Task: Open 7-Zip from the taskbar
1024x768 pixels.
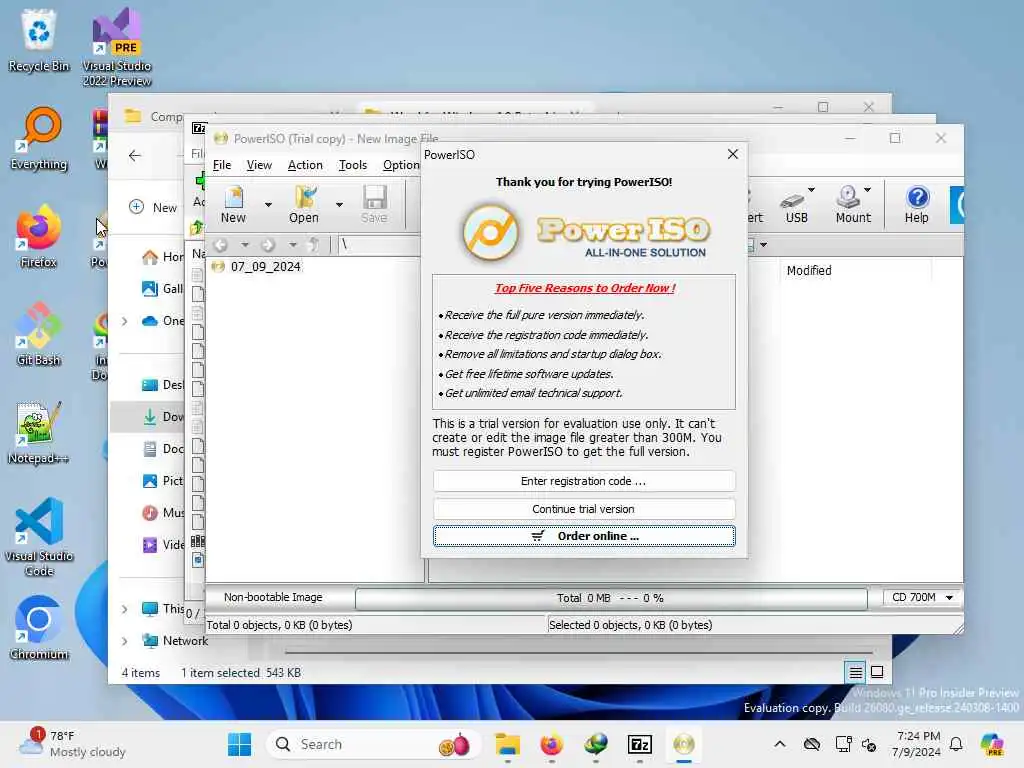Action: coord(640,744)
